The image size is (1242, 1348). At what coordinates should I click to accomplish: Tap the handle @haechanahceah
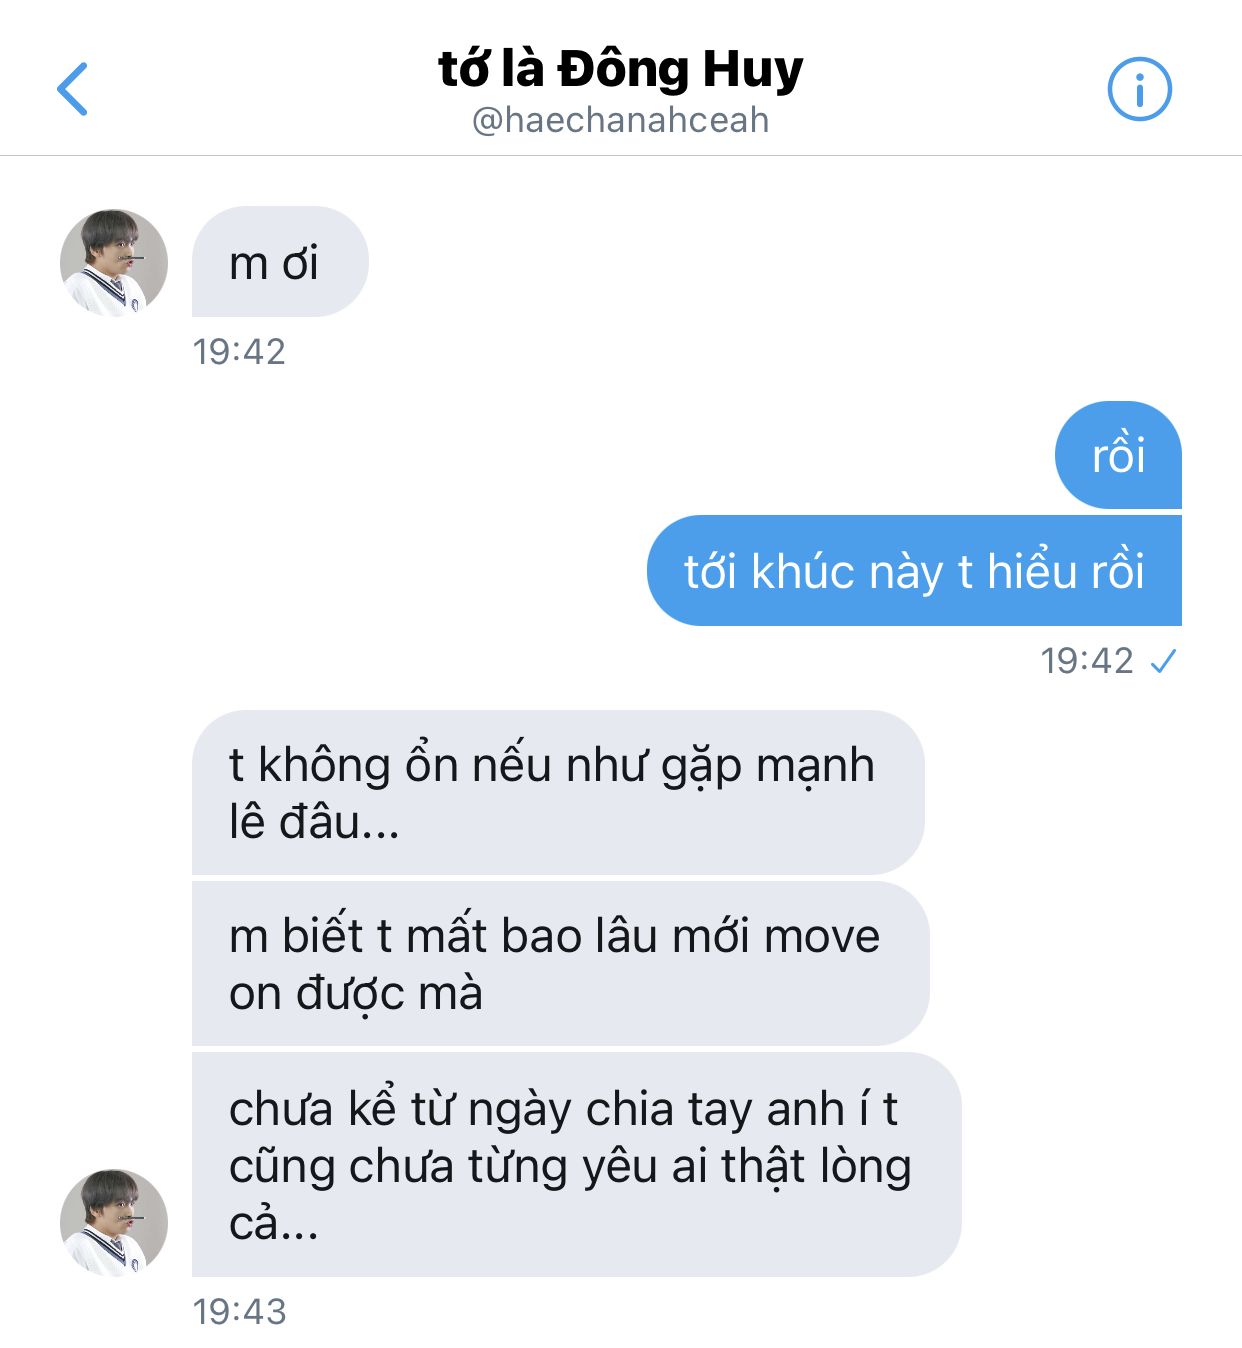[x=621, y=120]
